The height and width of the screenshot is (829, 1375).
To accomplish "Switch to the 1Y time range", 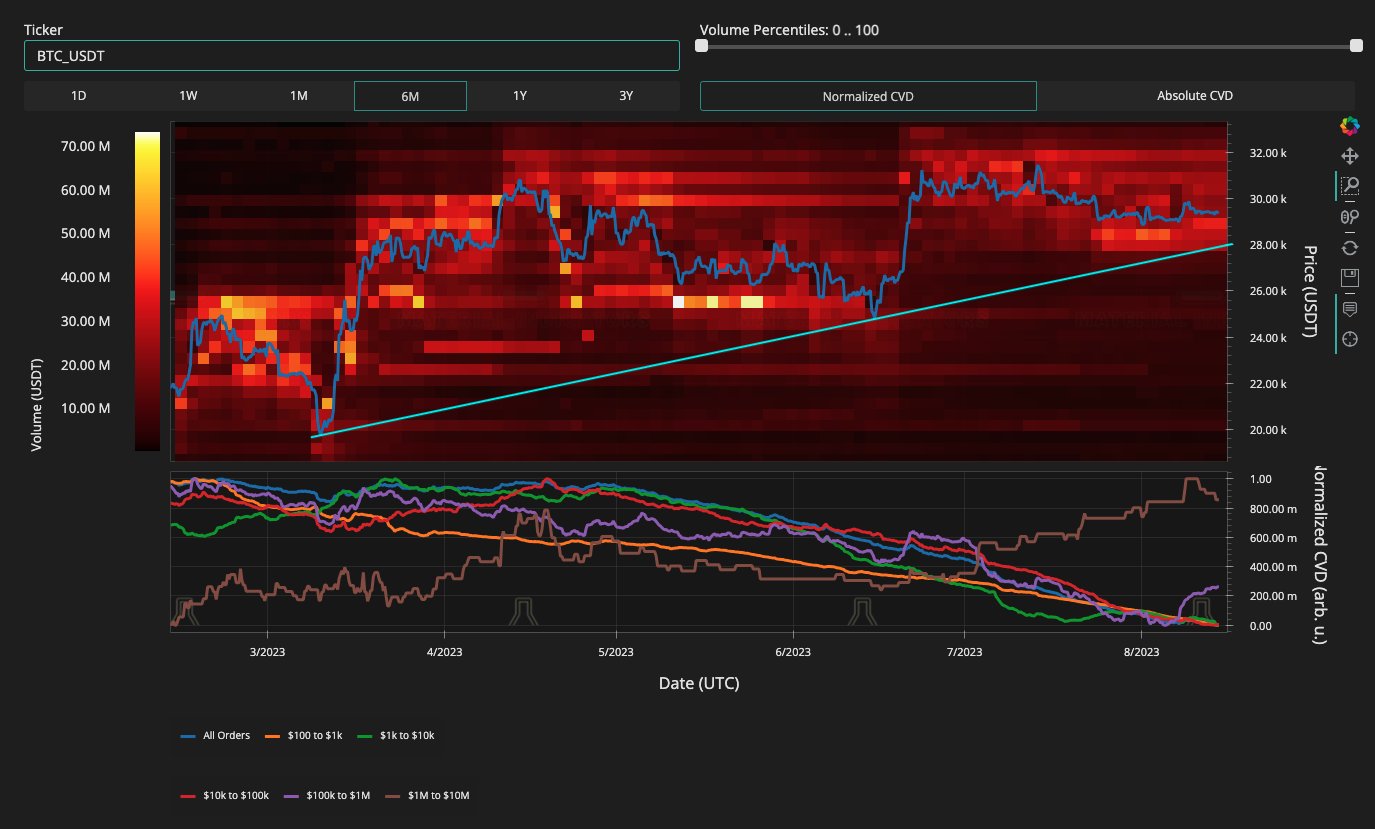I will tap(521, 95).
